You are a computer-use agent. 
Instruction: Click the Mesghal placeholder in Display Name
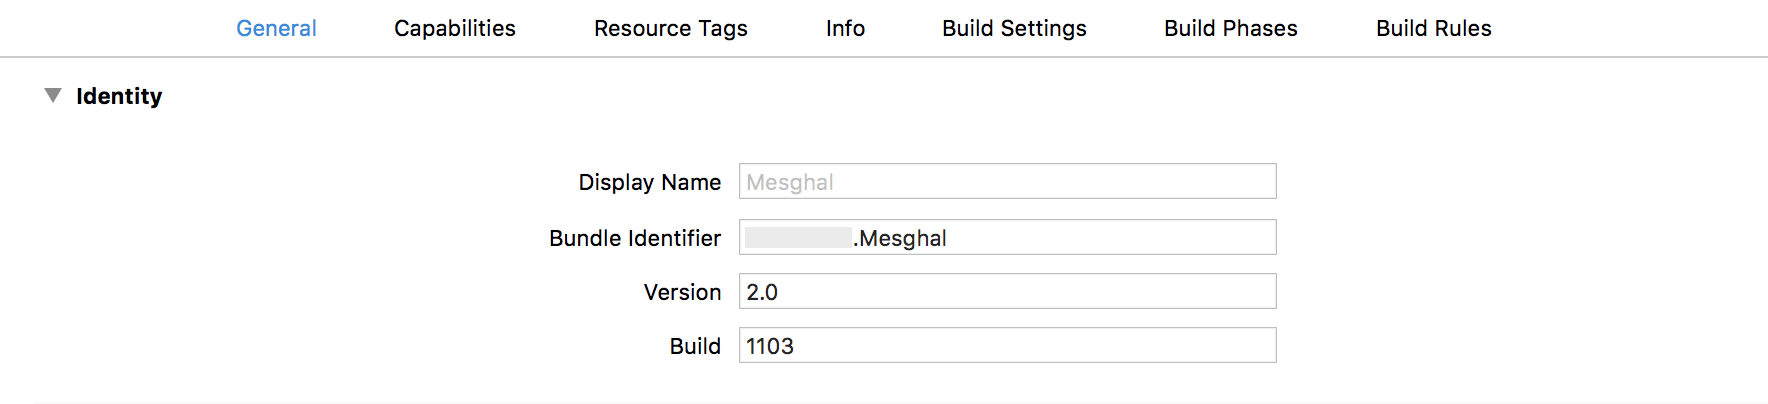(790, 182)
